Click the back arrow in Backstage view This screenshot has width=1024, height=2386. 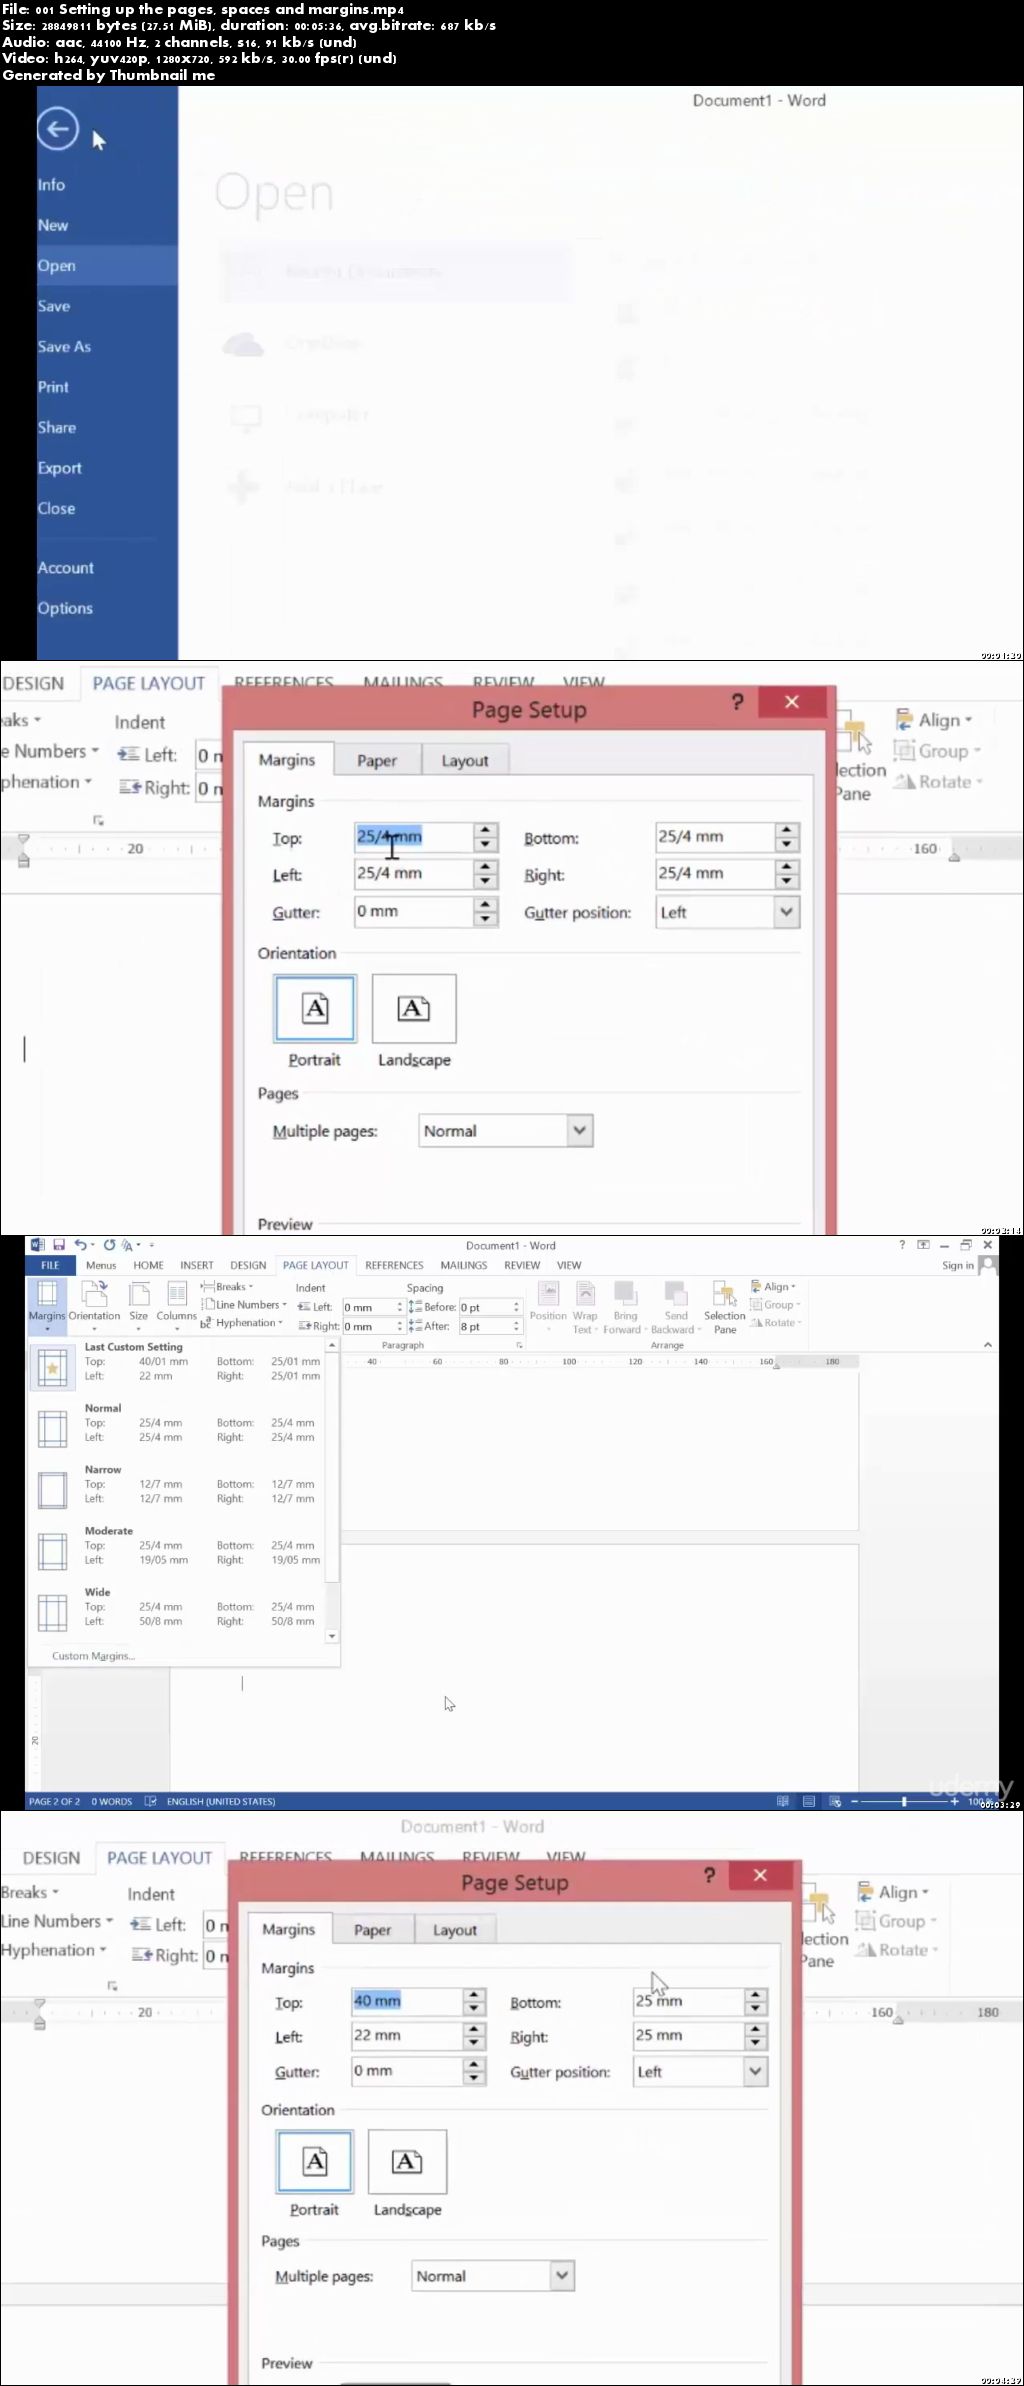[x=58, y=128]
